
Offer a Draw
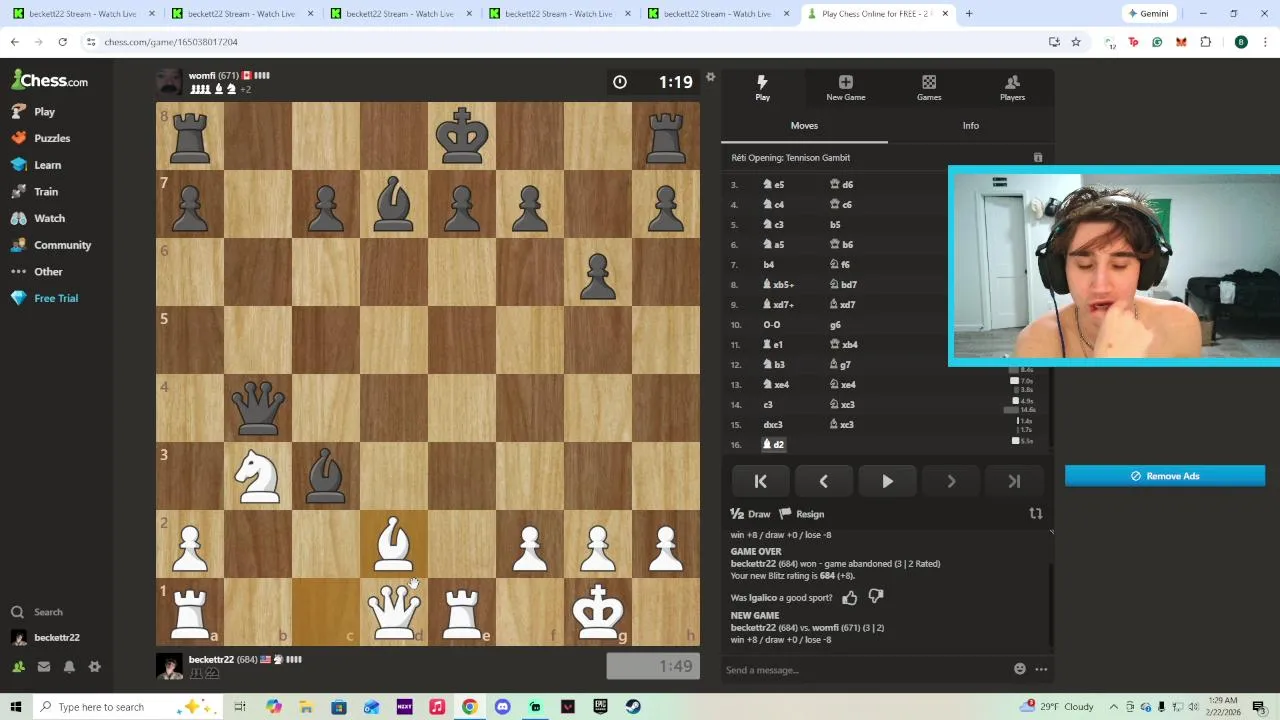(x=751, y=514)
